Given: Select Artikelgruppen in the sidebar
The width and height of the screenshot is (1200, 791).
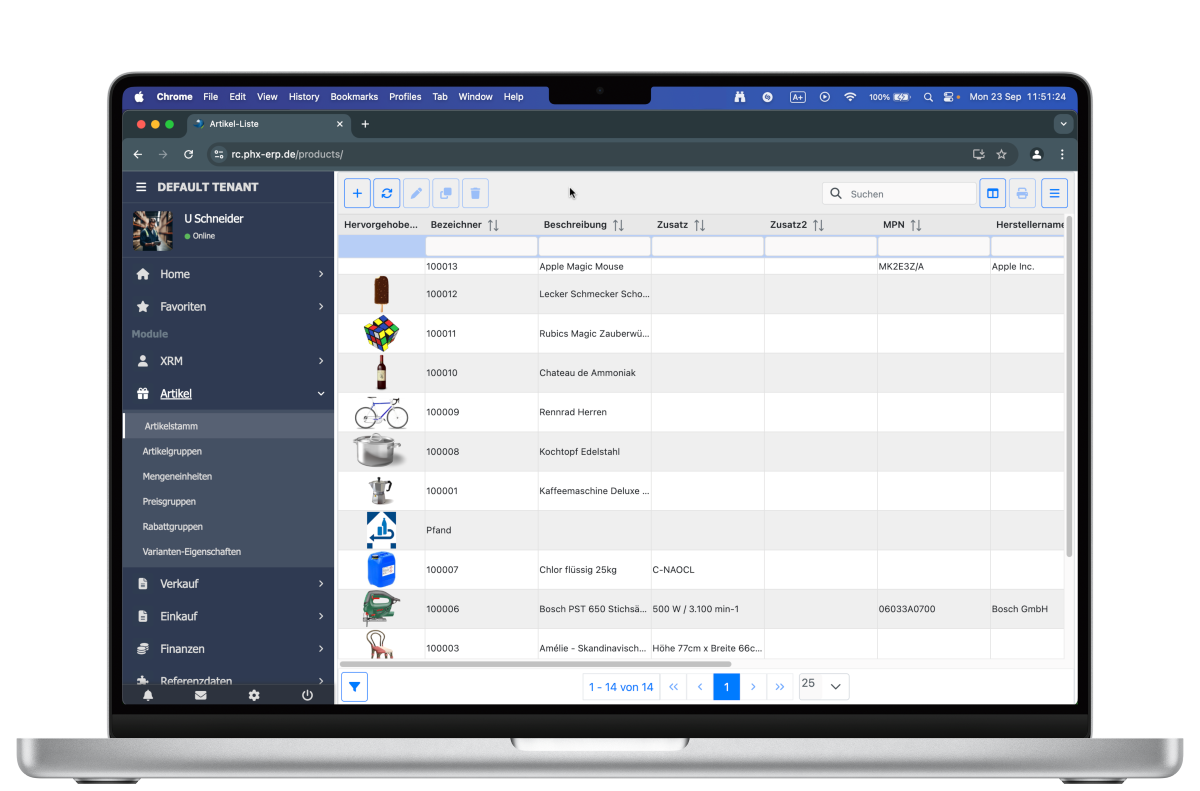Looking at the screenshot, I should tap(172, 451).
